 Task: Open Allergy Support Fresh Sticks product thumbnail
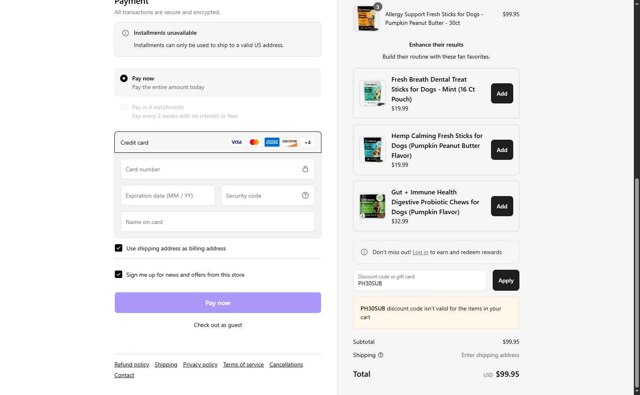point(367,18)
